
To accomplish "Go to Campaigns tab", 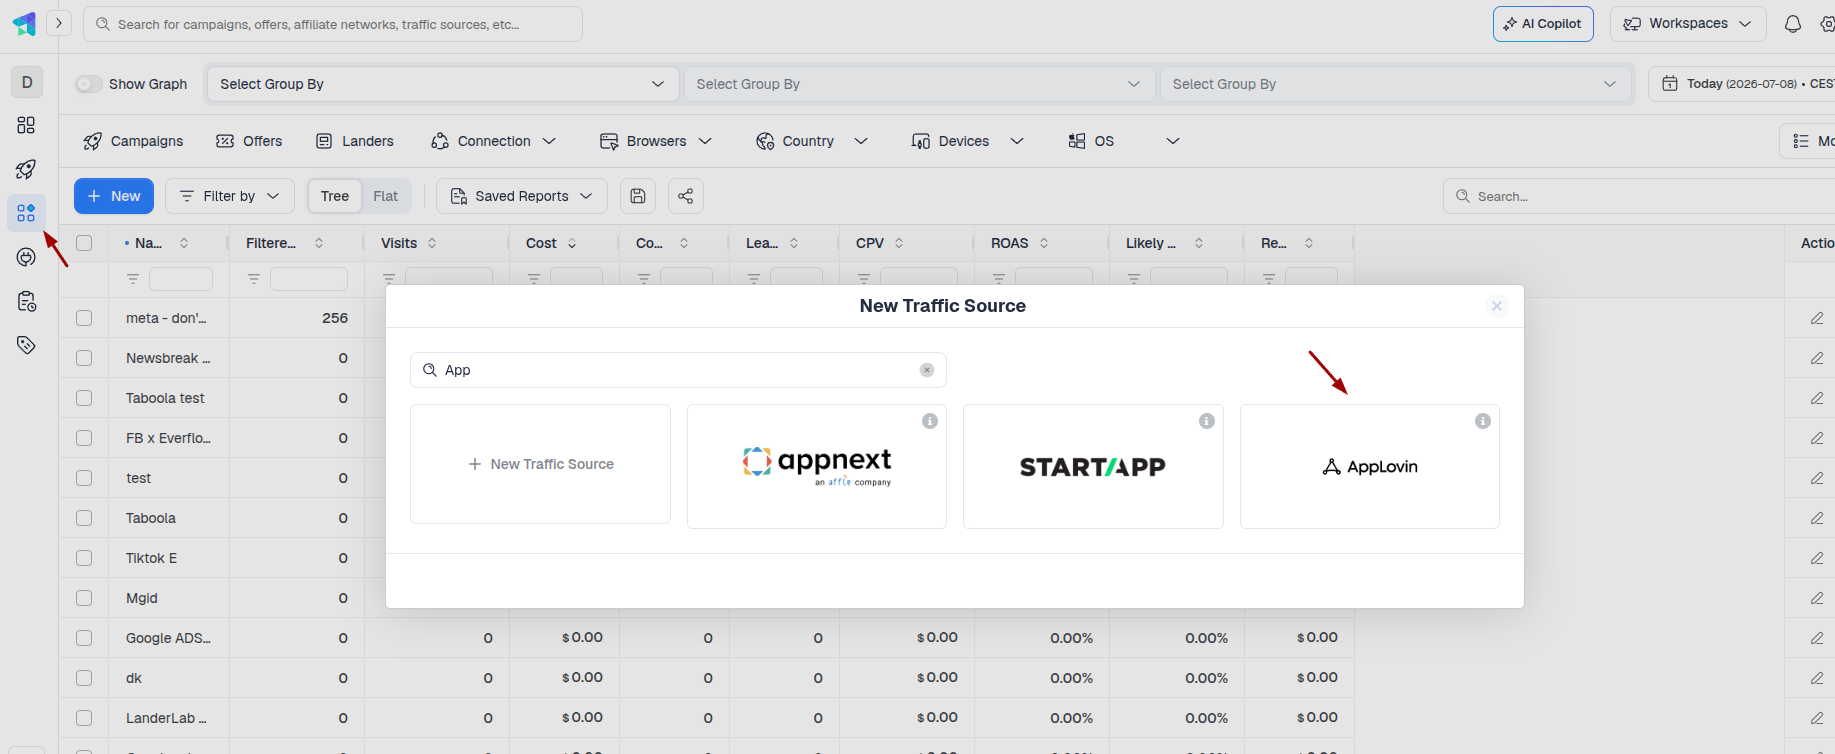I will click(x=133, y=141).
